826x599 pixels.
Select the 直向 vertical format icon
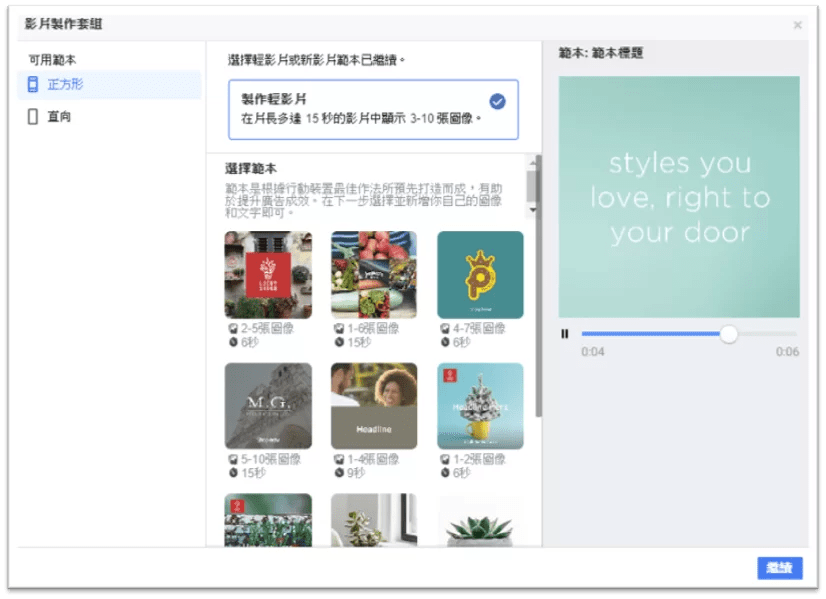(33, 116)
